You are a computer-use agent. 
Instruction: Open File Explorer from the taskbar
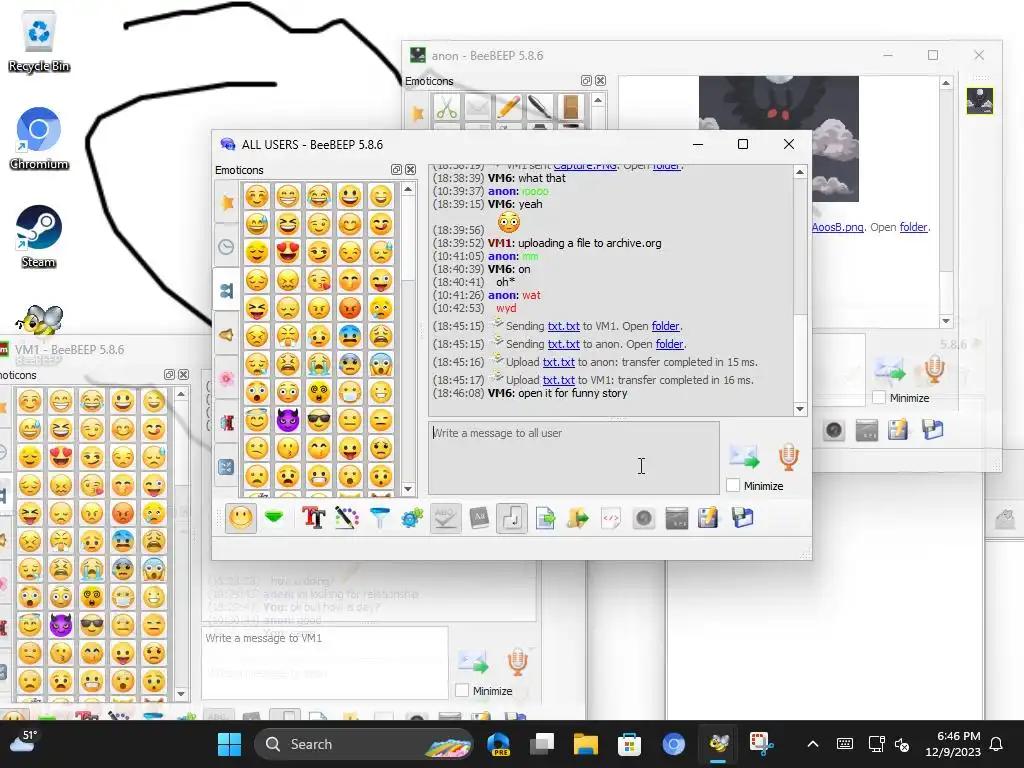(x=586, y=744)
